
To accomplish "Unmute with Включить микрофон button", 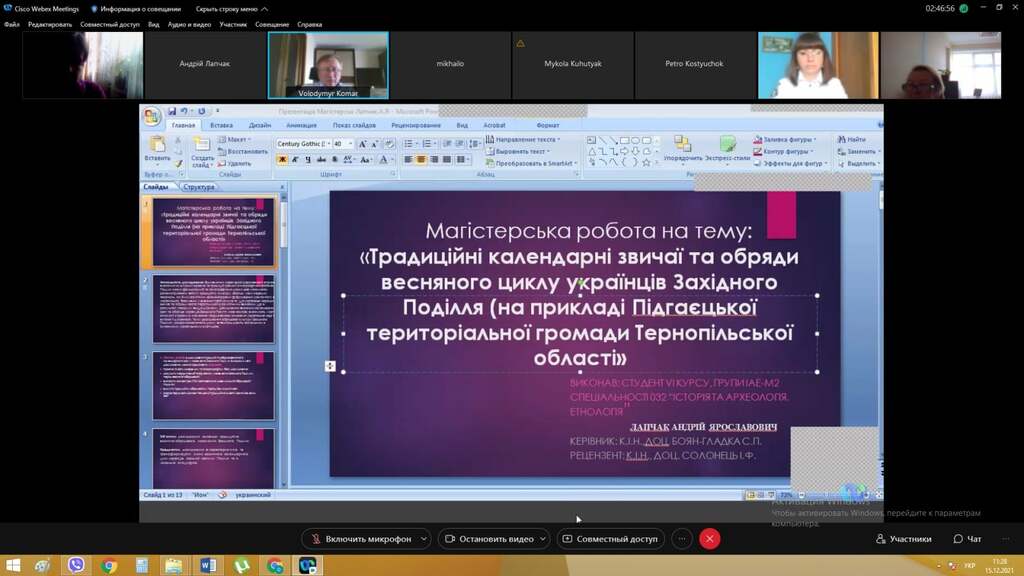I will coord(360,539).
